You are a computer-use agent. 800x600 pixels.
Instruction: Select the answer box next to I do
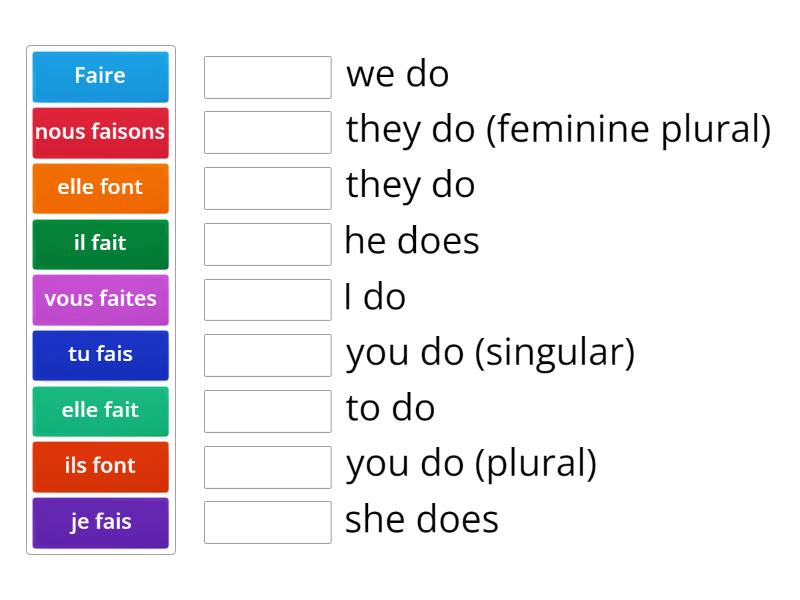[x=267, y=298]
